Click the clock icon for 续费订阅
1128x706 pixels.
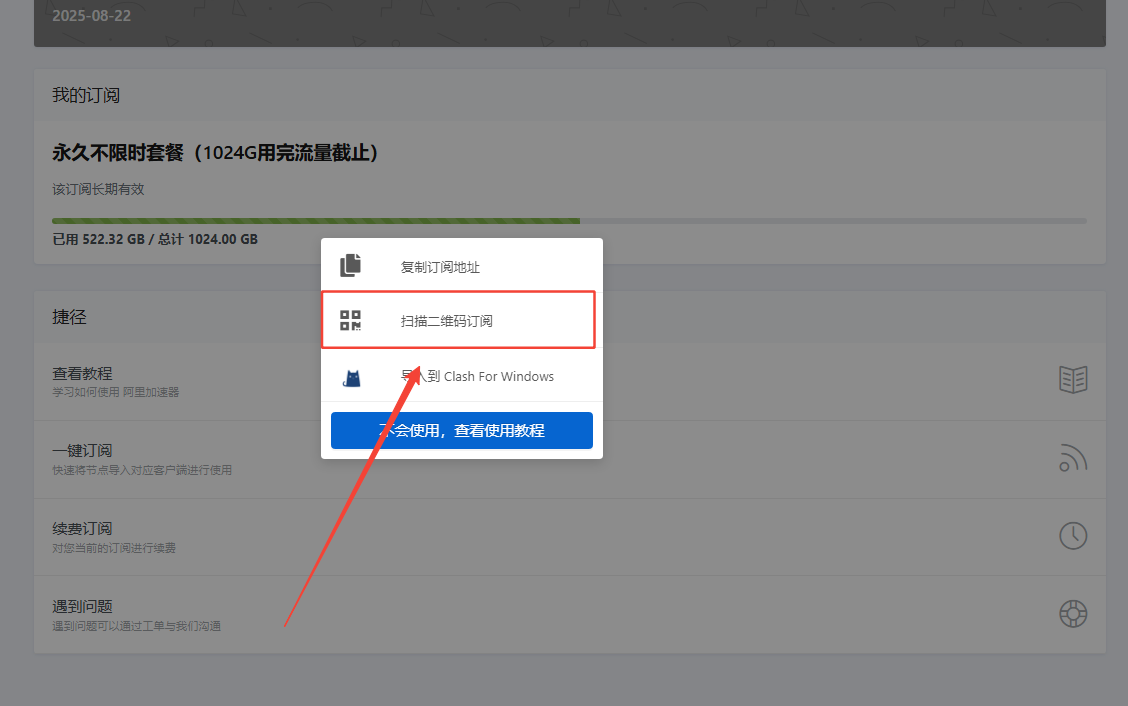tap(1073, 536)
